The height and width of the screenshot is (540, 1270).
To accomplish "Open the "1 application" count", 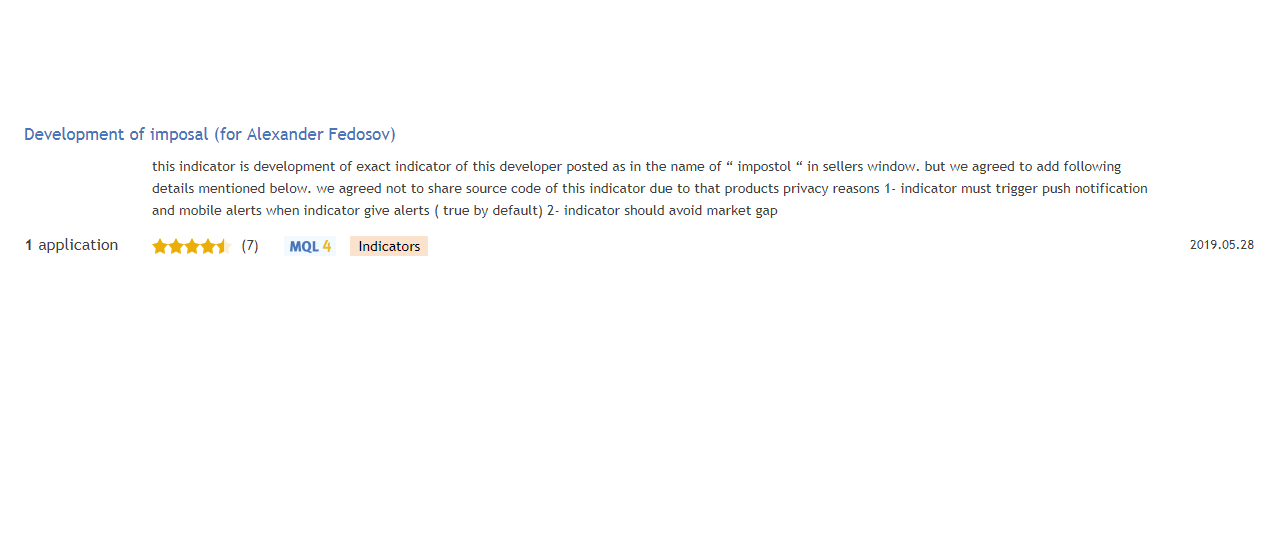I will click(x=72, y=245).
